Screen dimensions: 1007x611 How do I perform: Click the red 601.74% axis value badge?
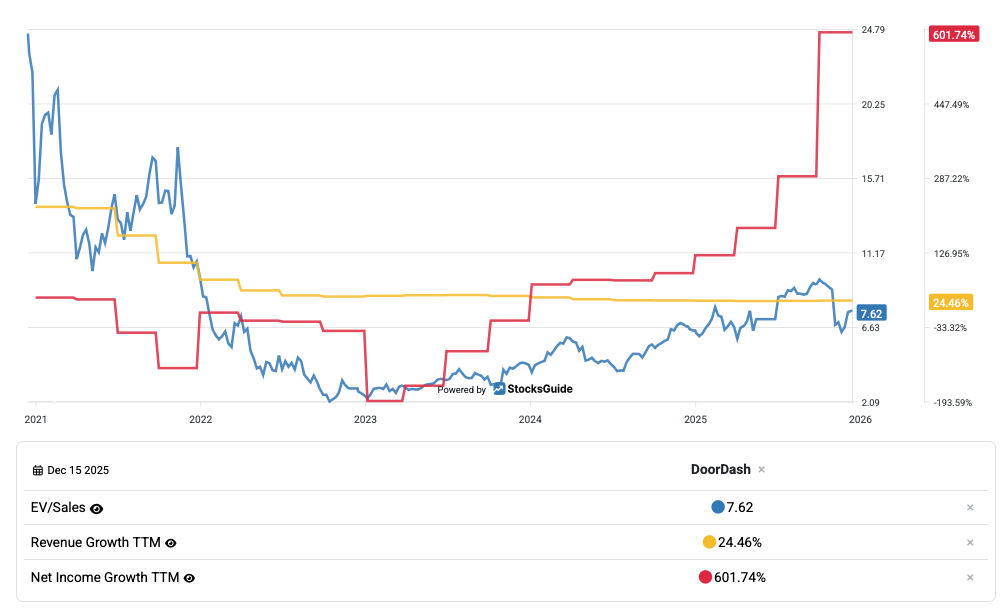[953, 34]
